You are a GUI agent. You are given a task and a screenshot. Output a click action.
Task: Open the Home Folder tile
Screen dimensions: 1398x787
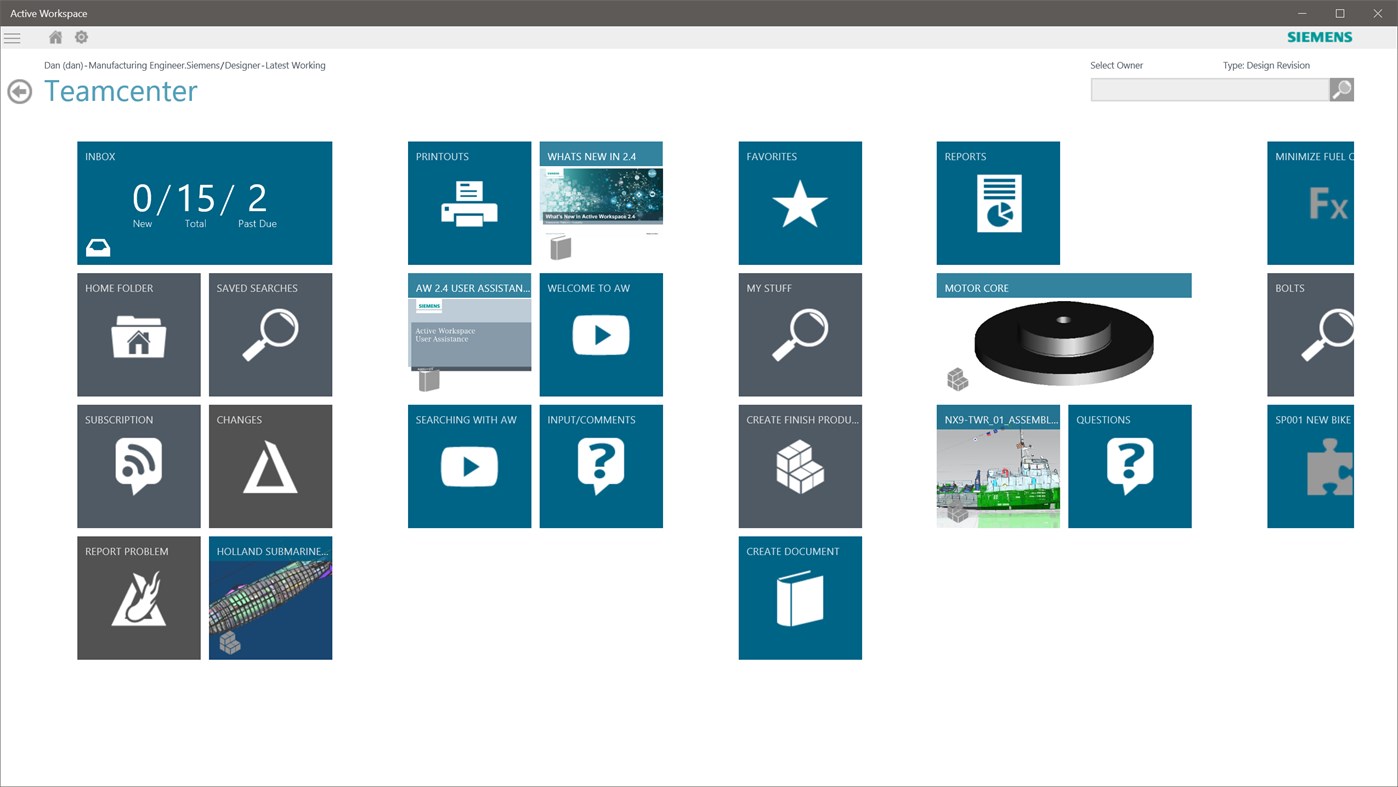click(138, 334)
